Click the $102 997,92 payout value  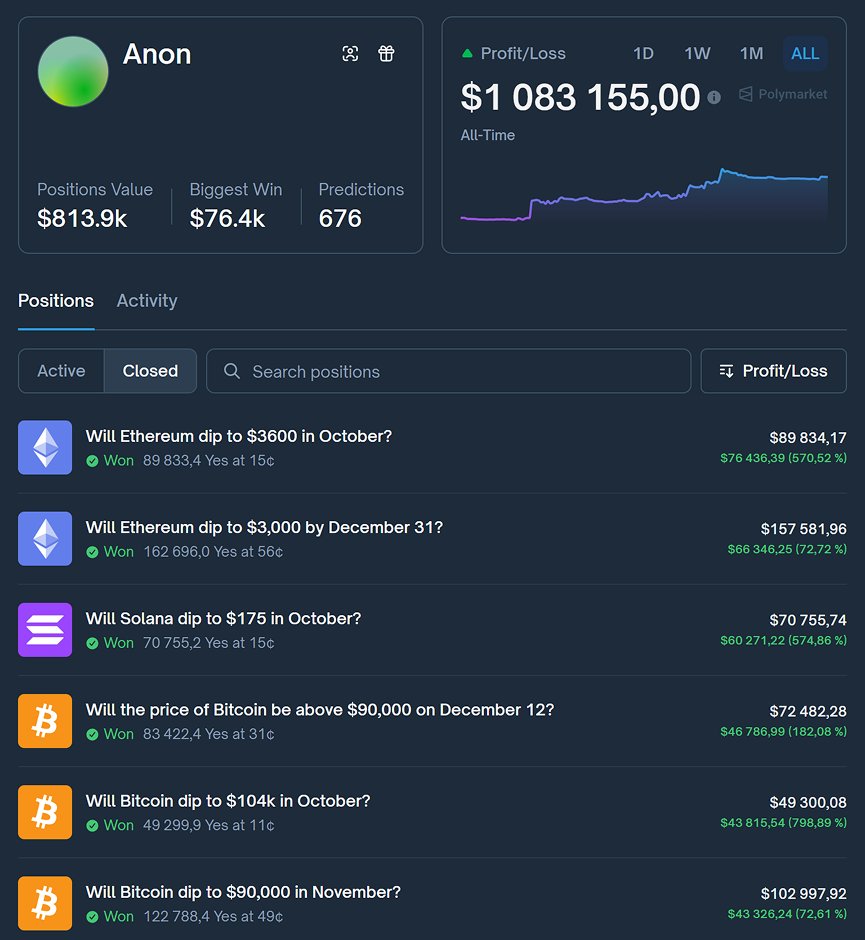pyautogui.click(x=803, y=893)
